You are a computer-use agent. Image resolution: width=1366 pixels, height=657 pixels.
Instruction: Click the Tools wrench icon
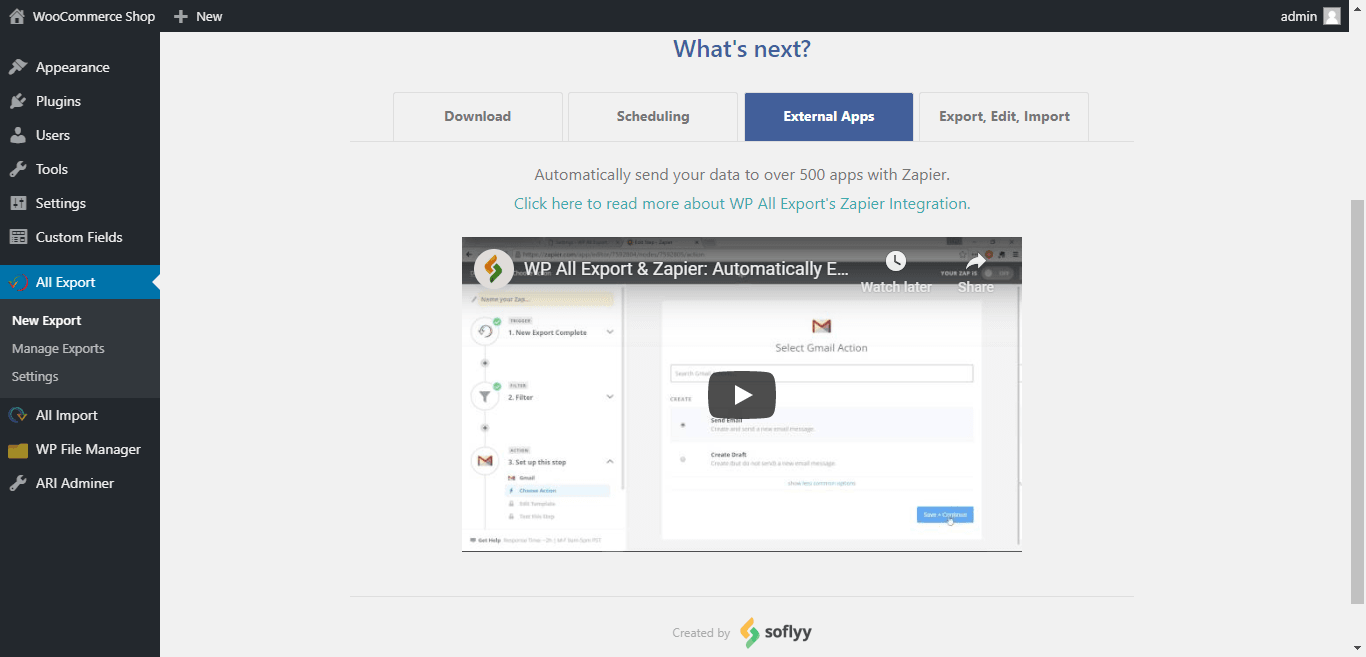(18, 169)
